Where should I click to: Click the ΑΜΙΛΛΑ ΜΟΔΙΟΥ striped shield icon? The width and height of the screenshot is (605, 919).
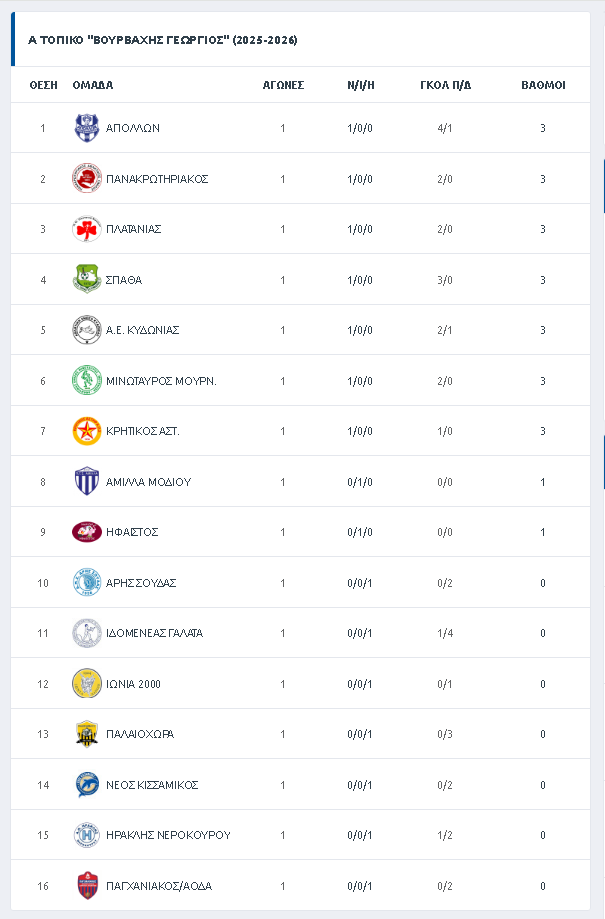(x=87, y=482)
